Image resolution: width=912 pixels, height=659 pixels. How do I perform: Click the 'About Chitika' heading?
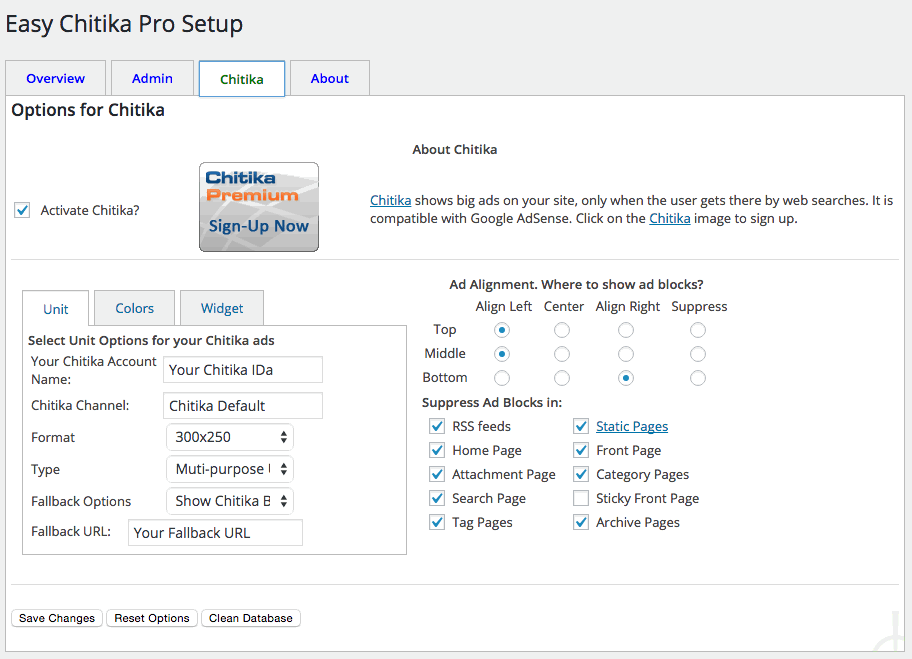[x=455, y=149]
